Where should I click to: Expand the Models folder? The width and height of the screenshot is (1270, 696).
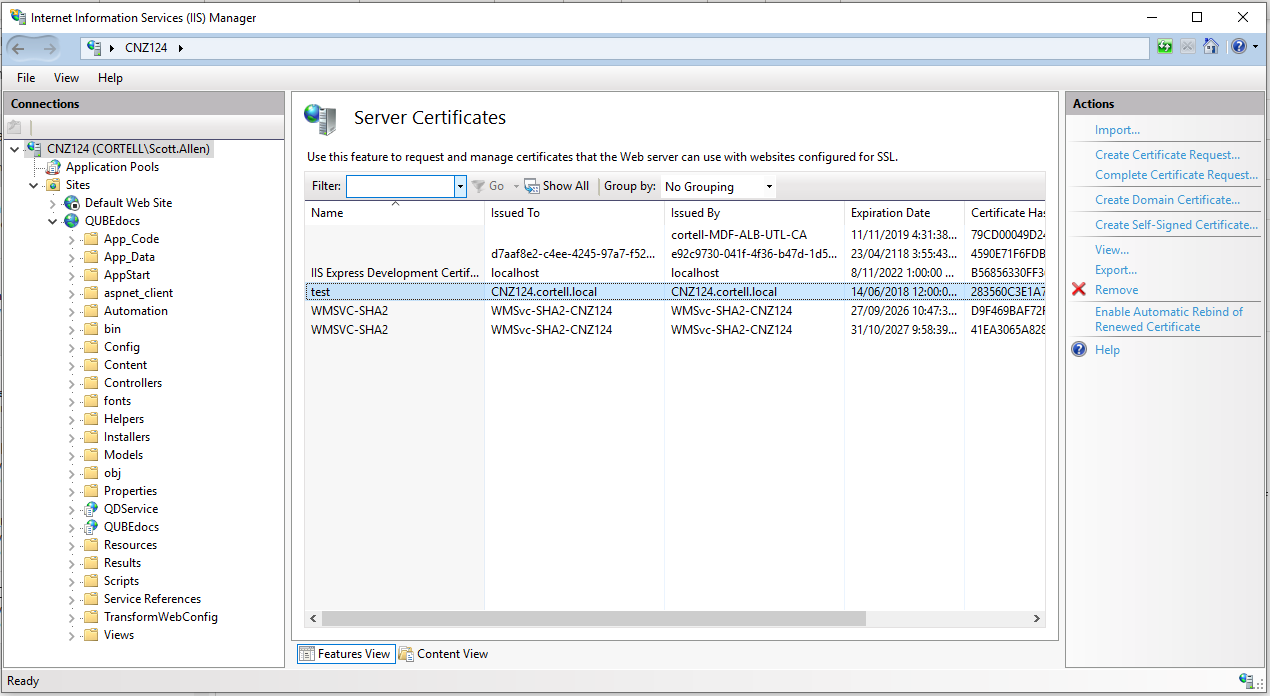(72, 455)
